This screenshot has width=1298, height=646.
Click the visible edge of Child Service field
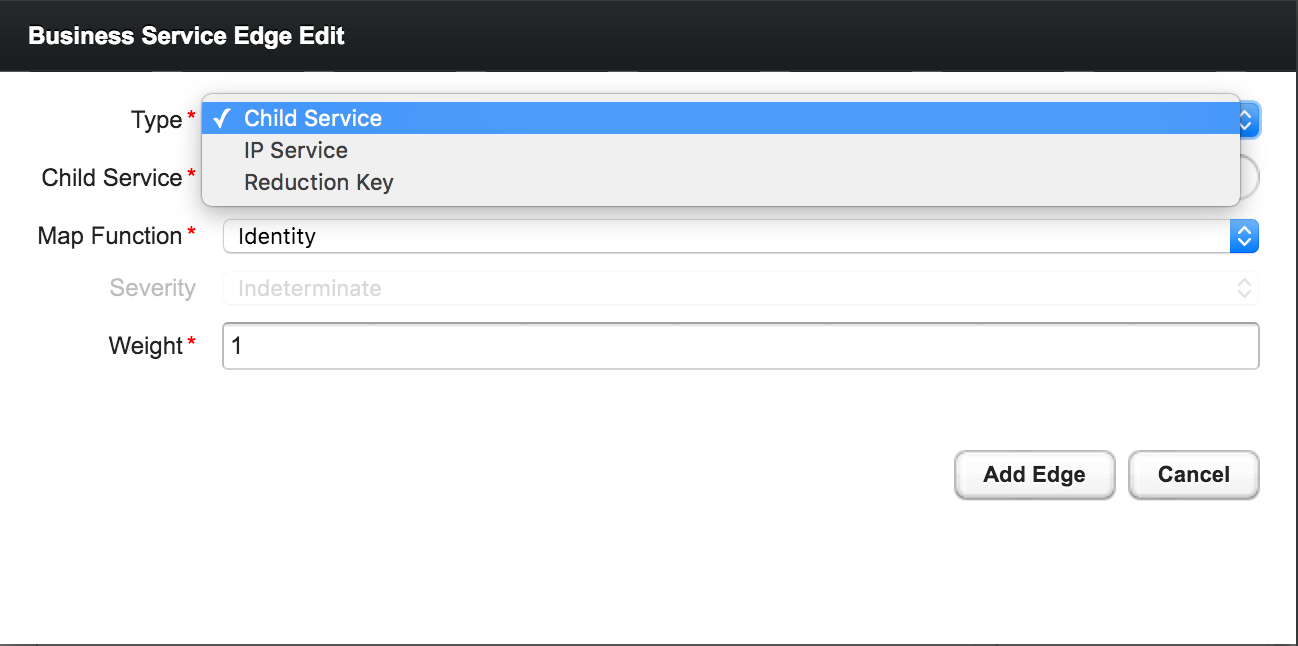click(1250, 178)
